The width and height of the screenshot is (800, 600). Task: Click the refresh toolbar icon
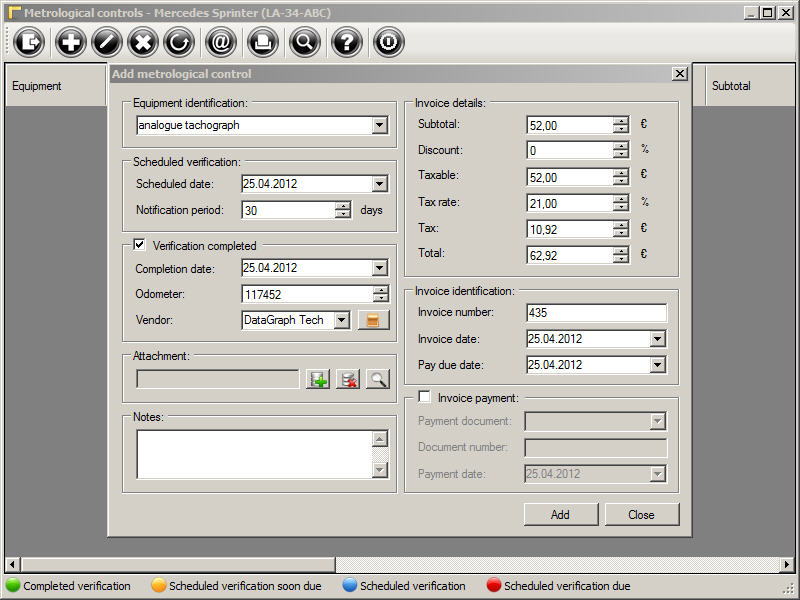179,42
